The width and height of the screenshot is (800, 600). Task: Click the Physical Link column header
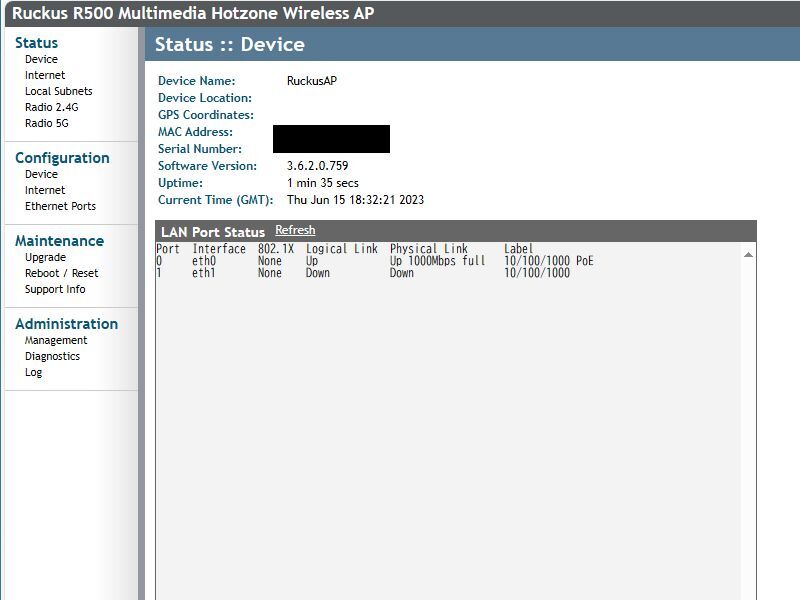click(429, 248)
